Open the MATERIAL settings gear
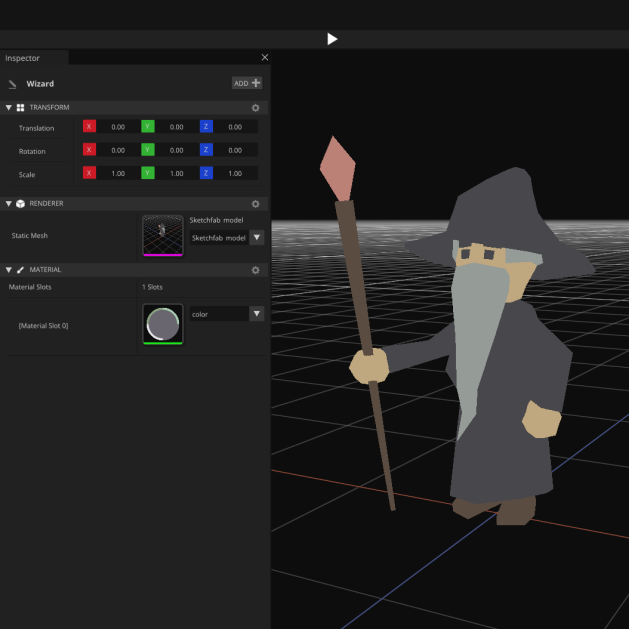The width and height of the screenshot is (629, 629). 255,270
